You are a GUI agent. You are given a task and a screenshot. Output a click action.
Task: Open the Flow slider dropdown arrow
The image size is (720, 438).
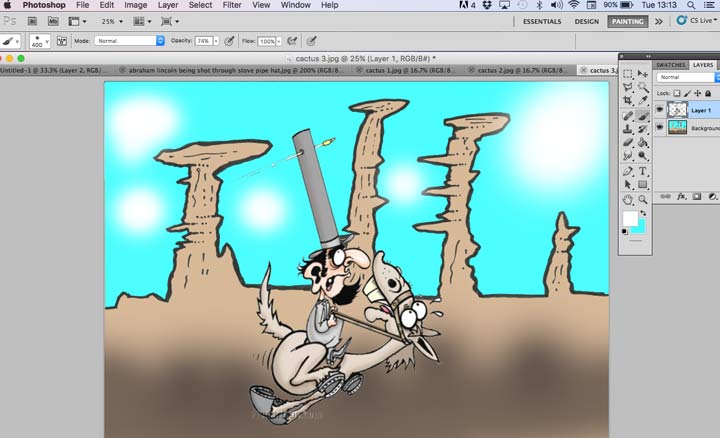(279, 41)
